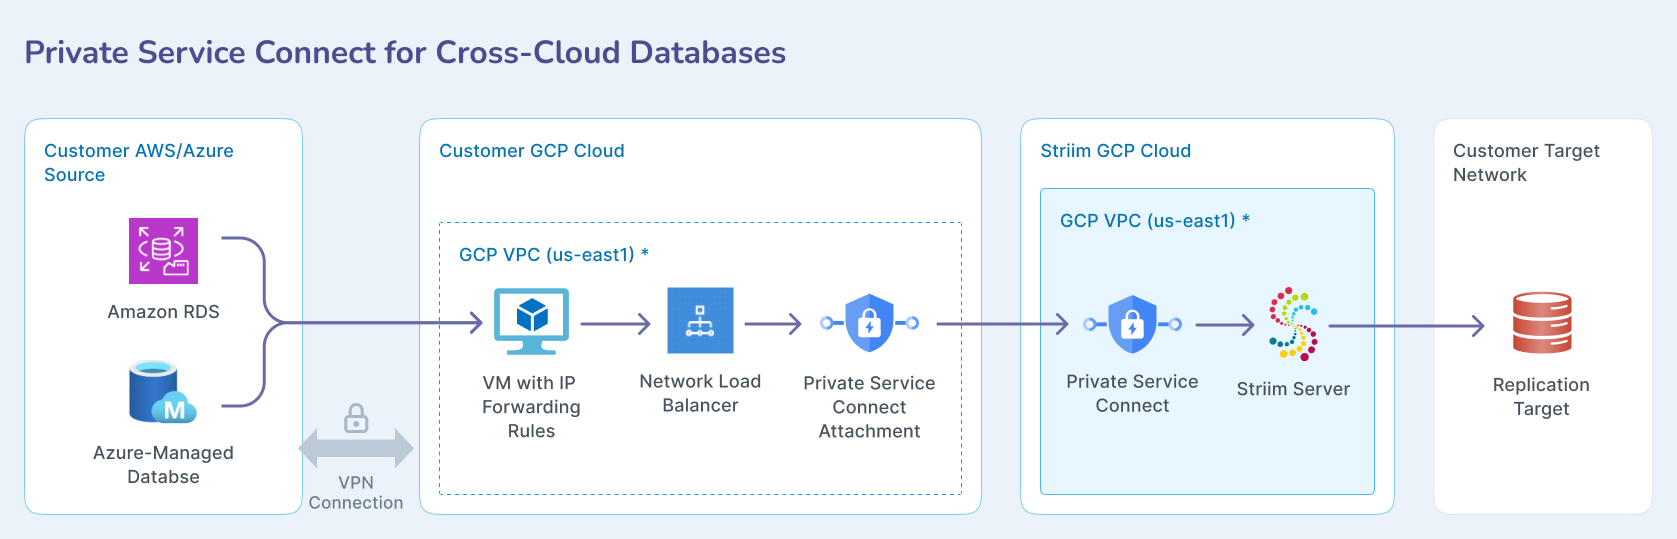Select the Azure-Managed Database icon

coord(162,392)
